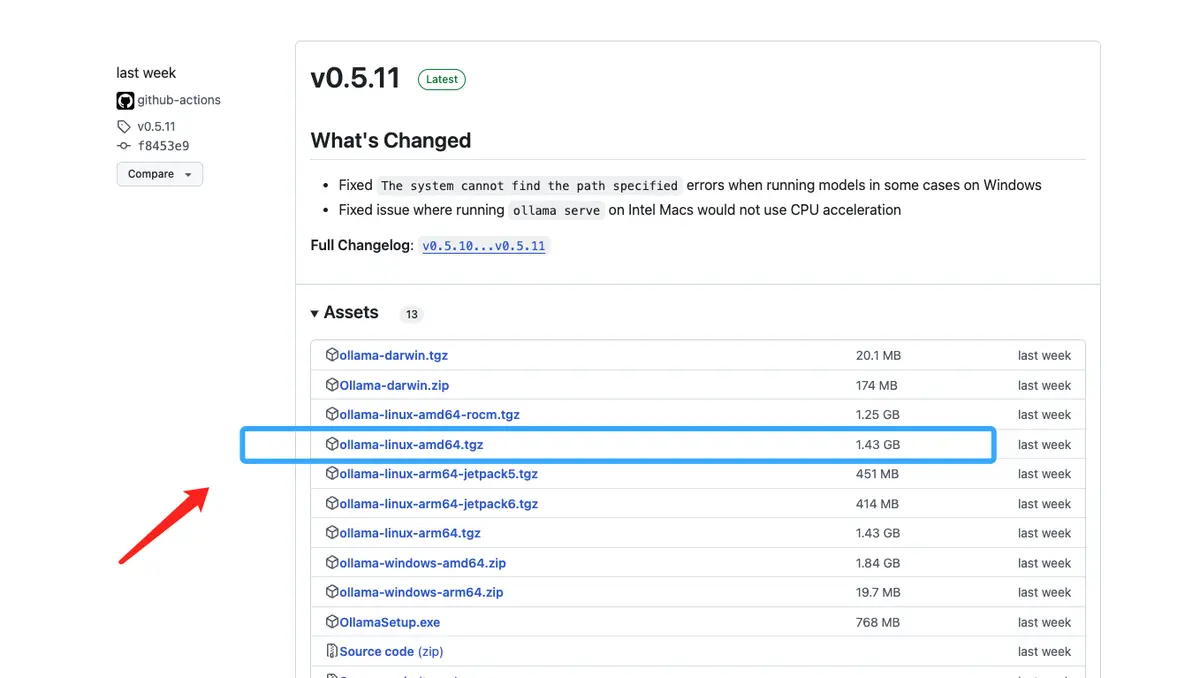The height and width of the screenshot is (678, 1200).
Task: Click package icon next to ollama-linux-amd64-rocm.tgz
Action: 332,414
